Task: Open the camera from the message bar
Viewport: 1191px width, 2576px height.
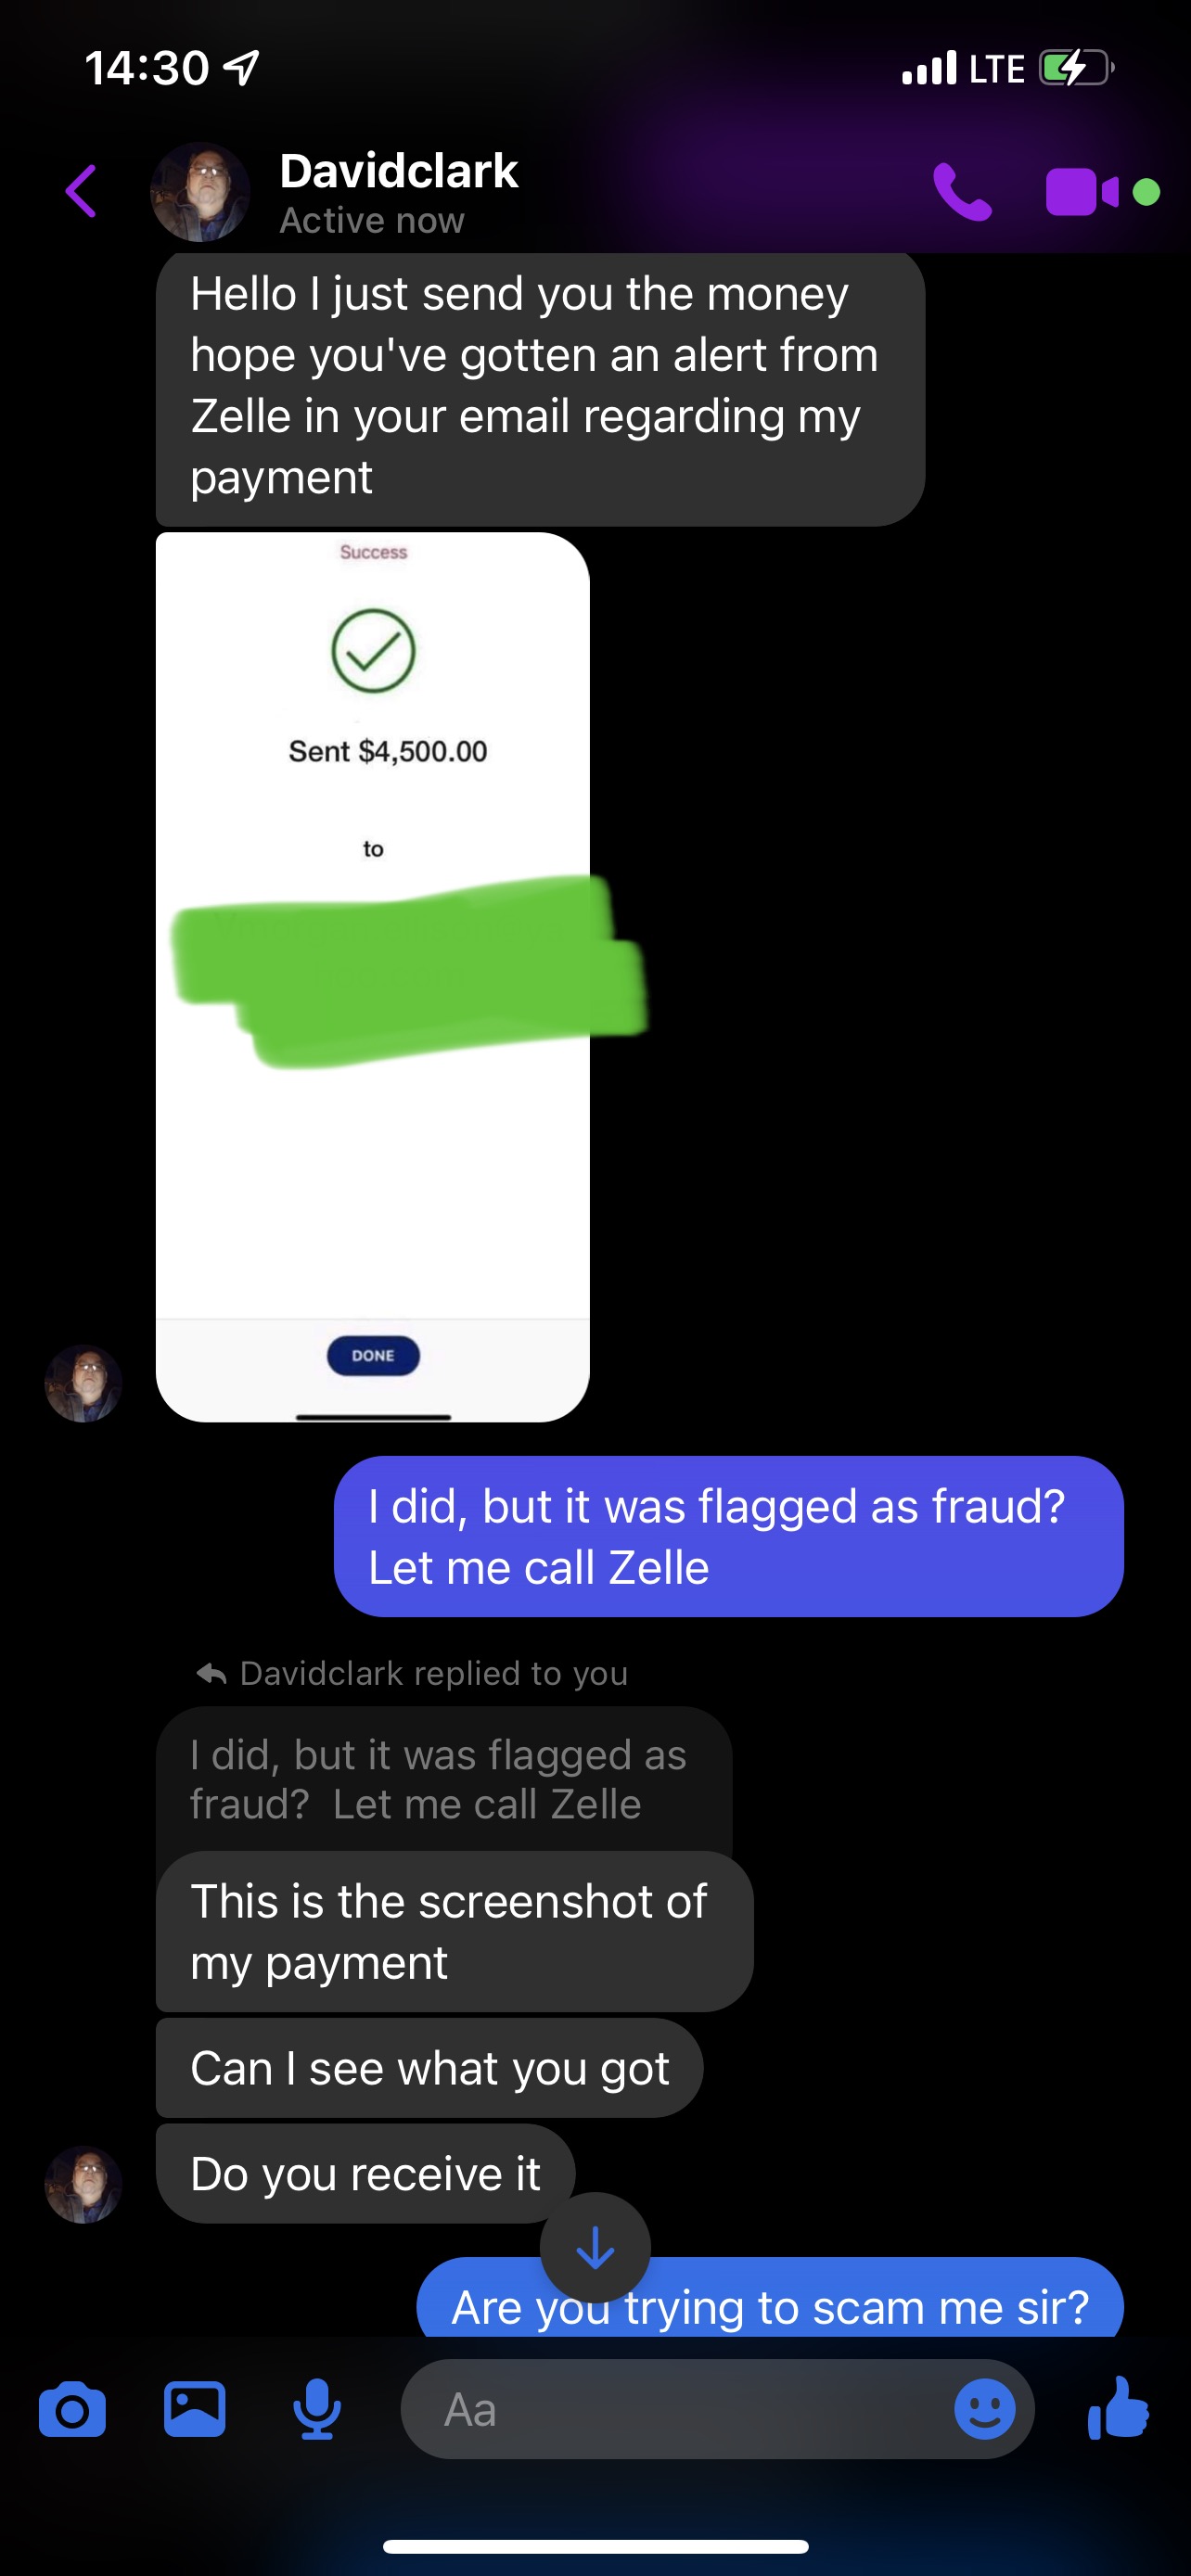Action: [72, 2410]
